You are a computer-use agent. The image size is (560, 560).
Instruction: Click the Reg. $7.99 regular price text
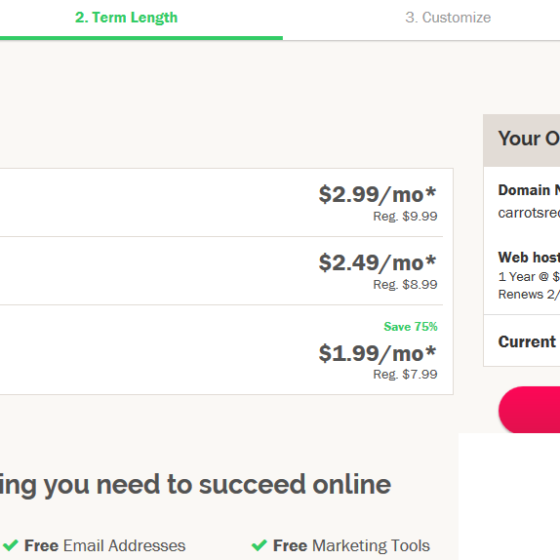coord(405,374)
